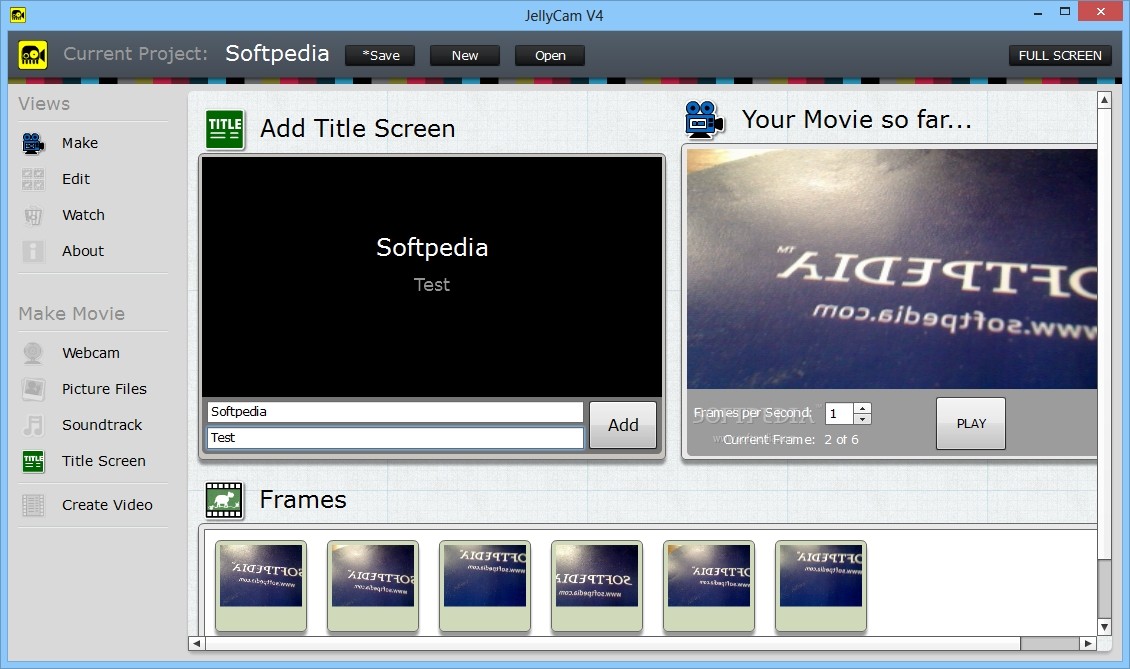
Task: Open the About info icon
Action: pos(32,252)
